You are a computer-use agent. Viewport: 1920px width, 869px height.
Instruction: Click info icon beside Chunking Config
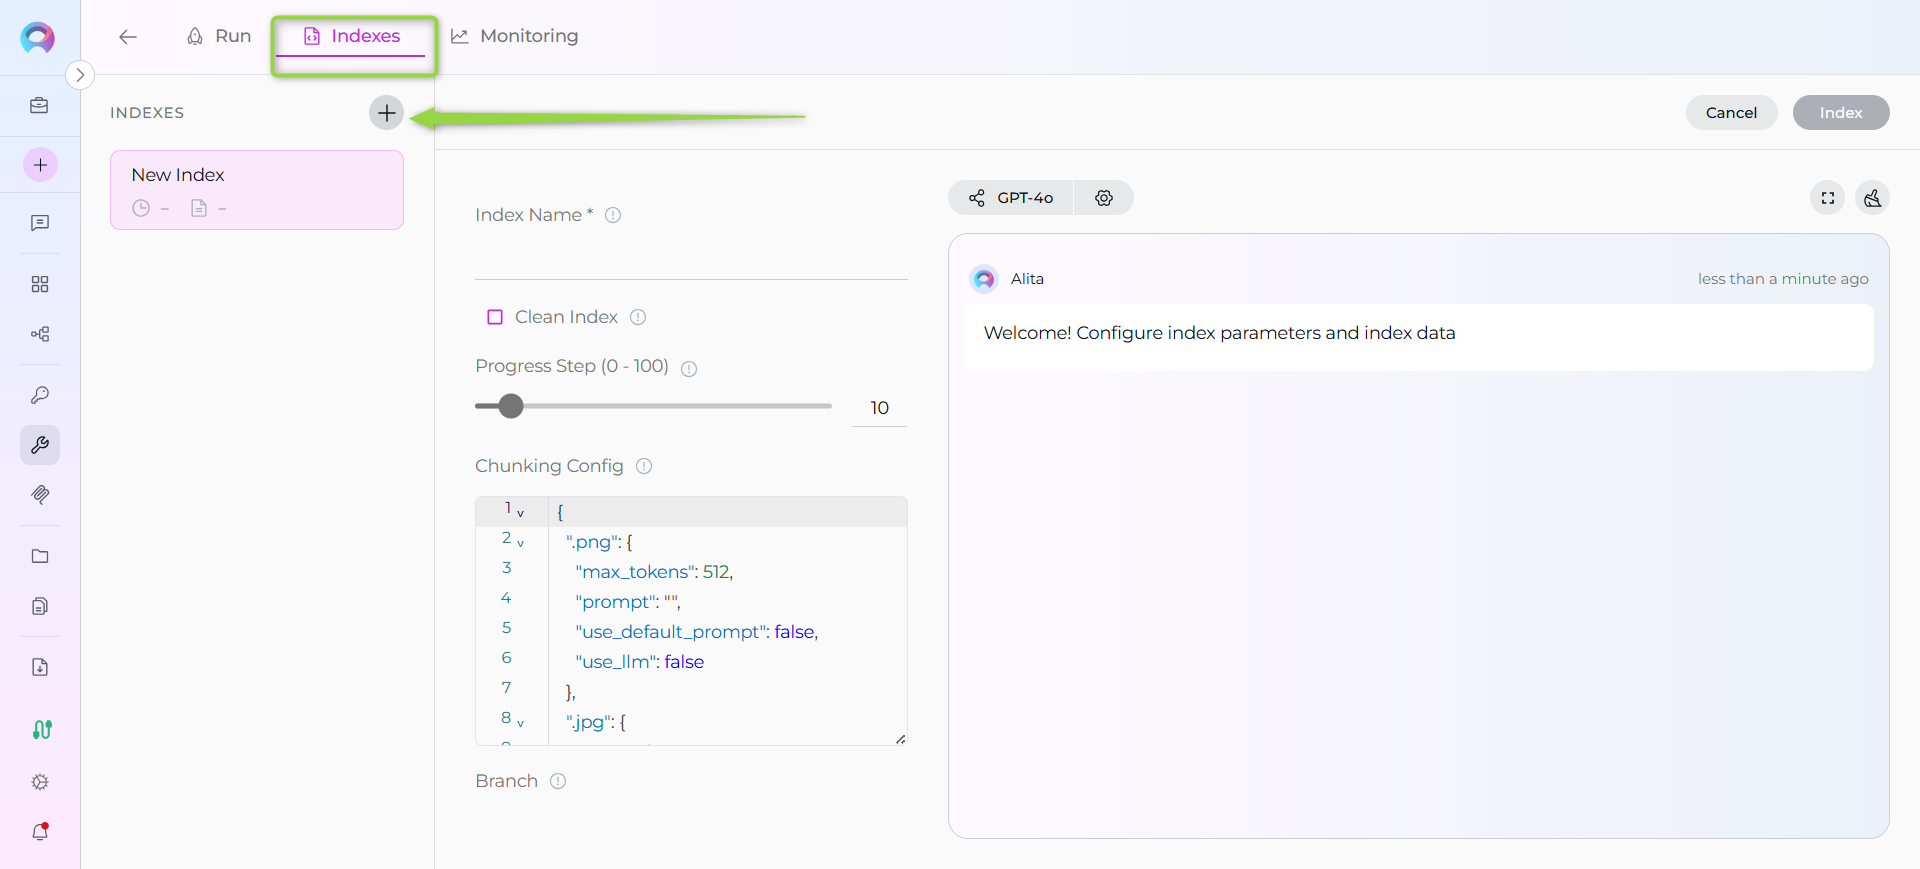pos(644,466)
